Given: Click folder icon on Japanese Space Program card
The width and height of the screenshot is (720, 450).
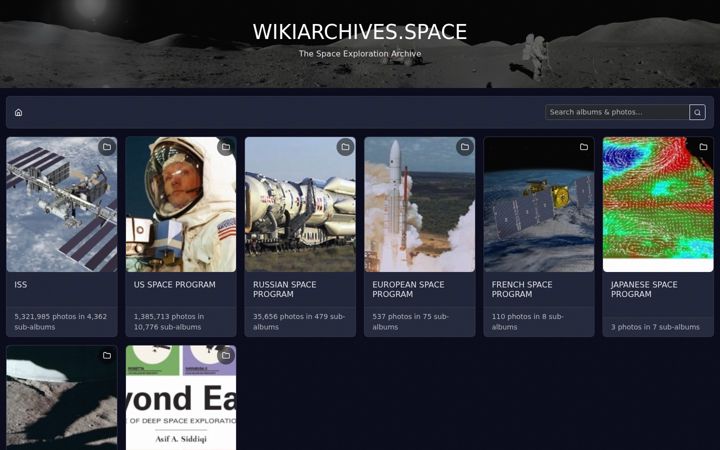Looking at the screenshot, I should [703, 147].
